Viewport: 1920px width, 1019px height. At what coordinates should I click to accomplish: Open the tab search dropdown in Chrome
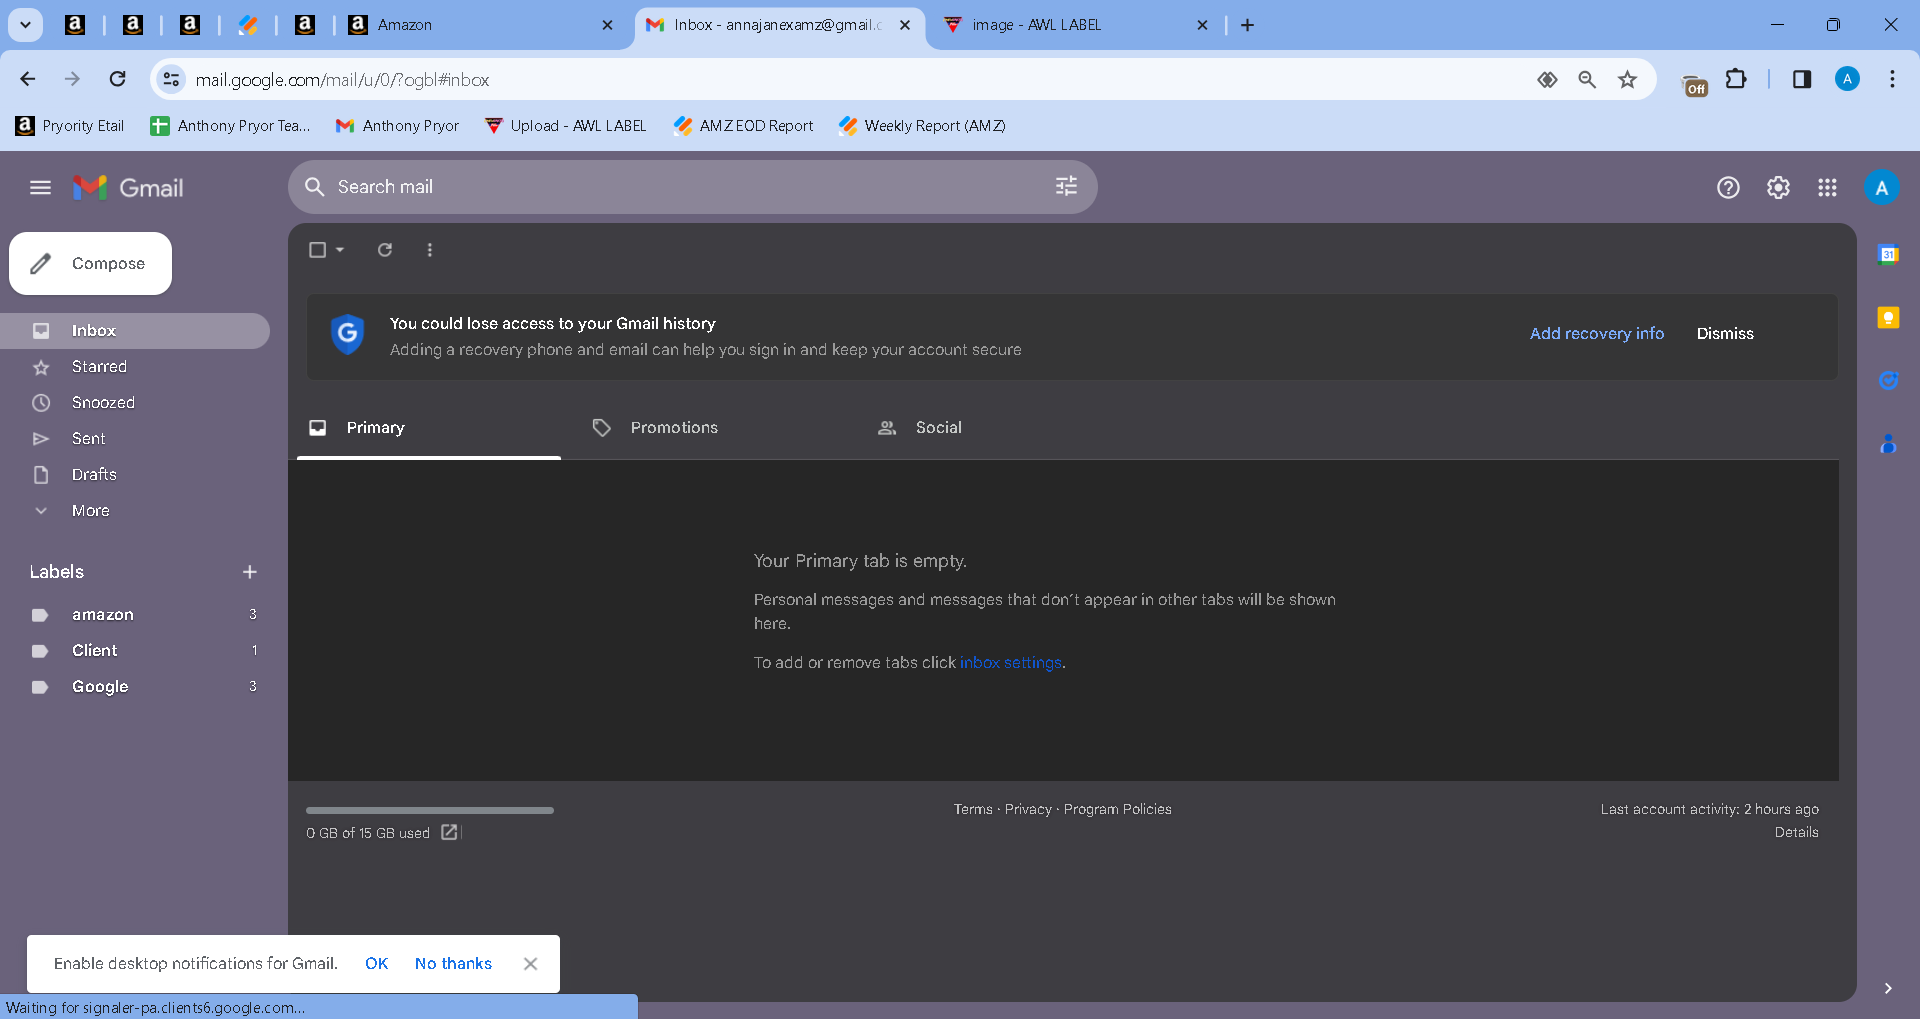click(25, 25)
